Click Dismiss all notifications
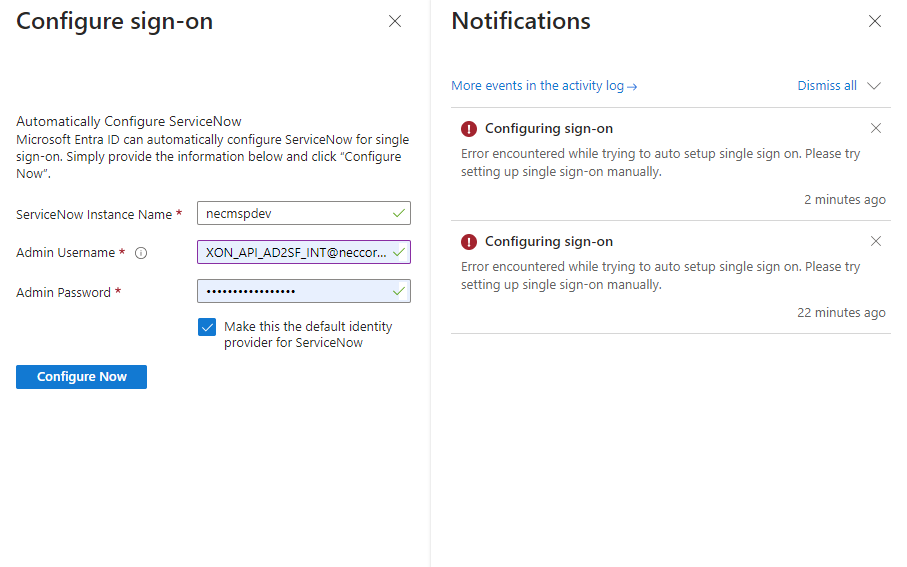 pyautogui.click(x=827, y=86)
